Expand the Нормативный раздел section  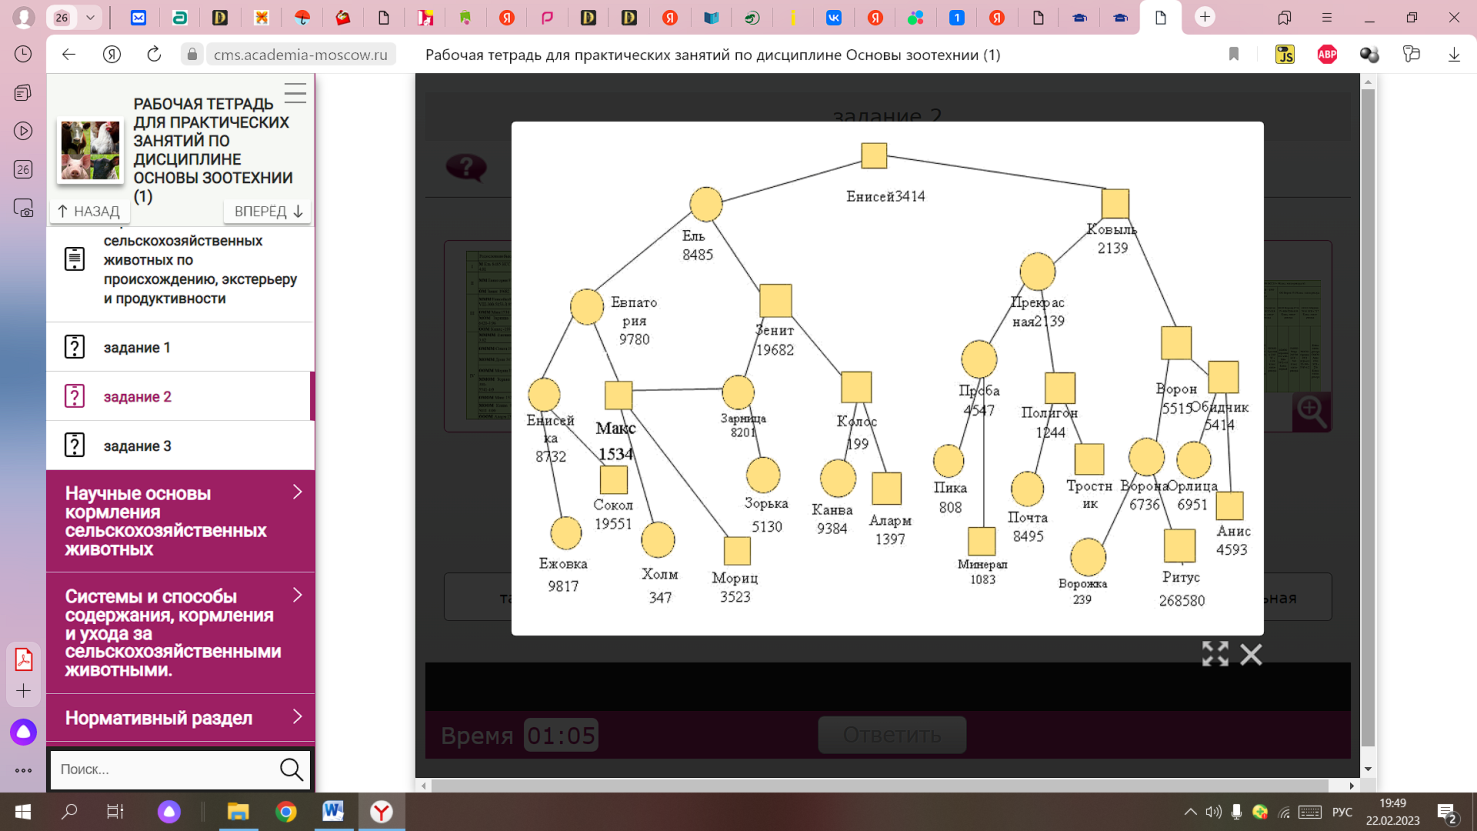[x=297, y=717]
